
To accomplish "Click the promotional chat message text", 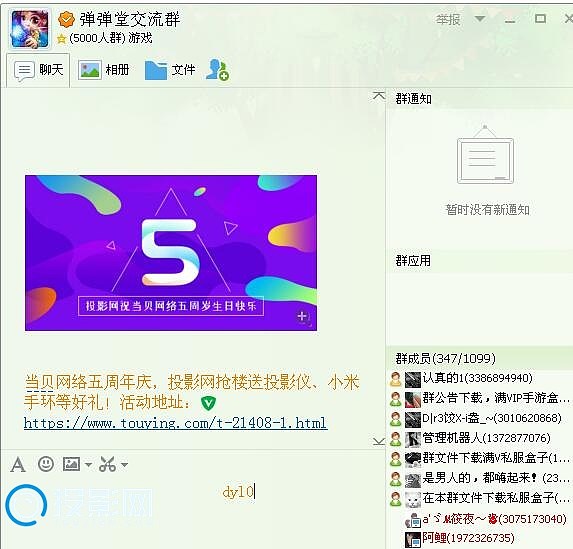I will click(x=192, y=392).
